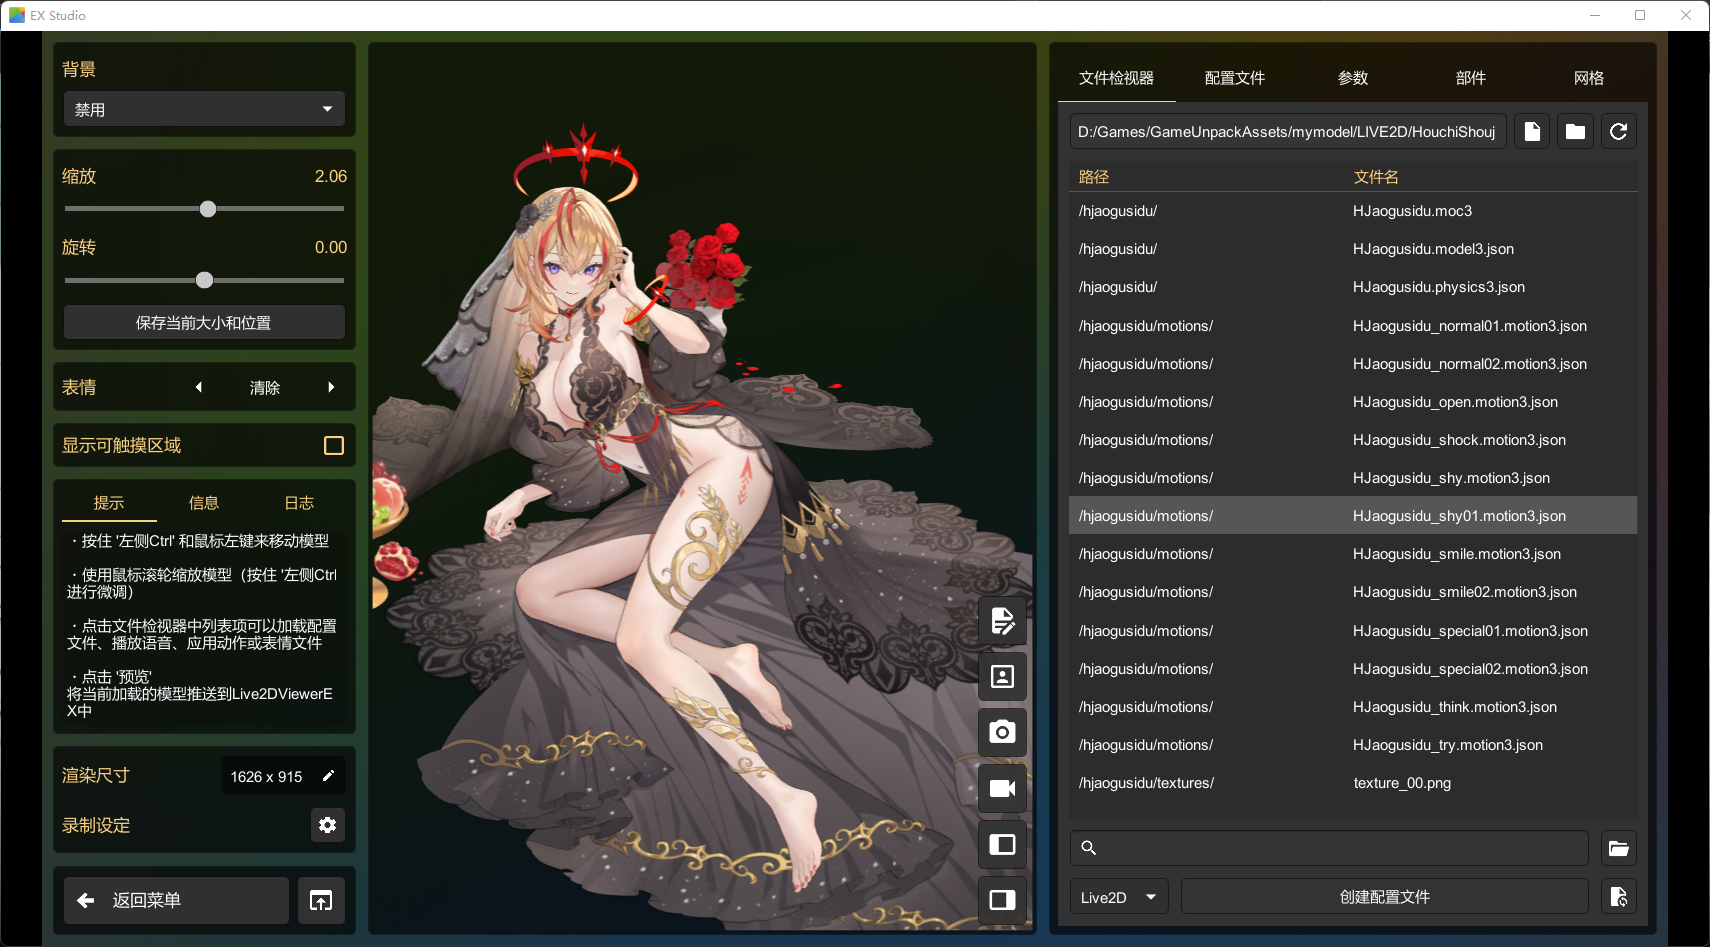
Task: Choose HJaogusidu_shy.motion3.json
Action: click(1353, 478)
